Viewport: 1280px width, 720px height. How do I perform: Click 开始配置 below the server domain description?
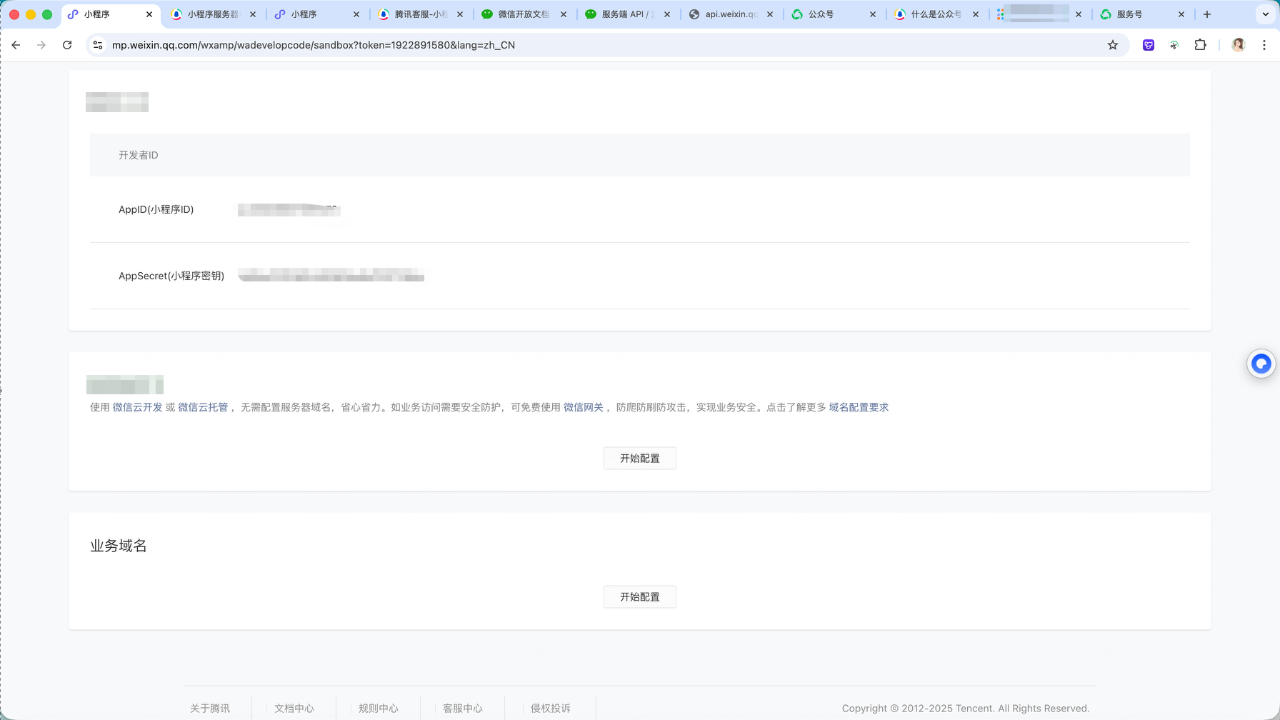pos(640,458)
